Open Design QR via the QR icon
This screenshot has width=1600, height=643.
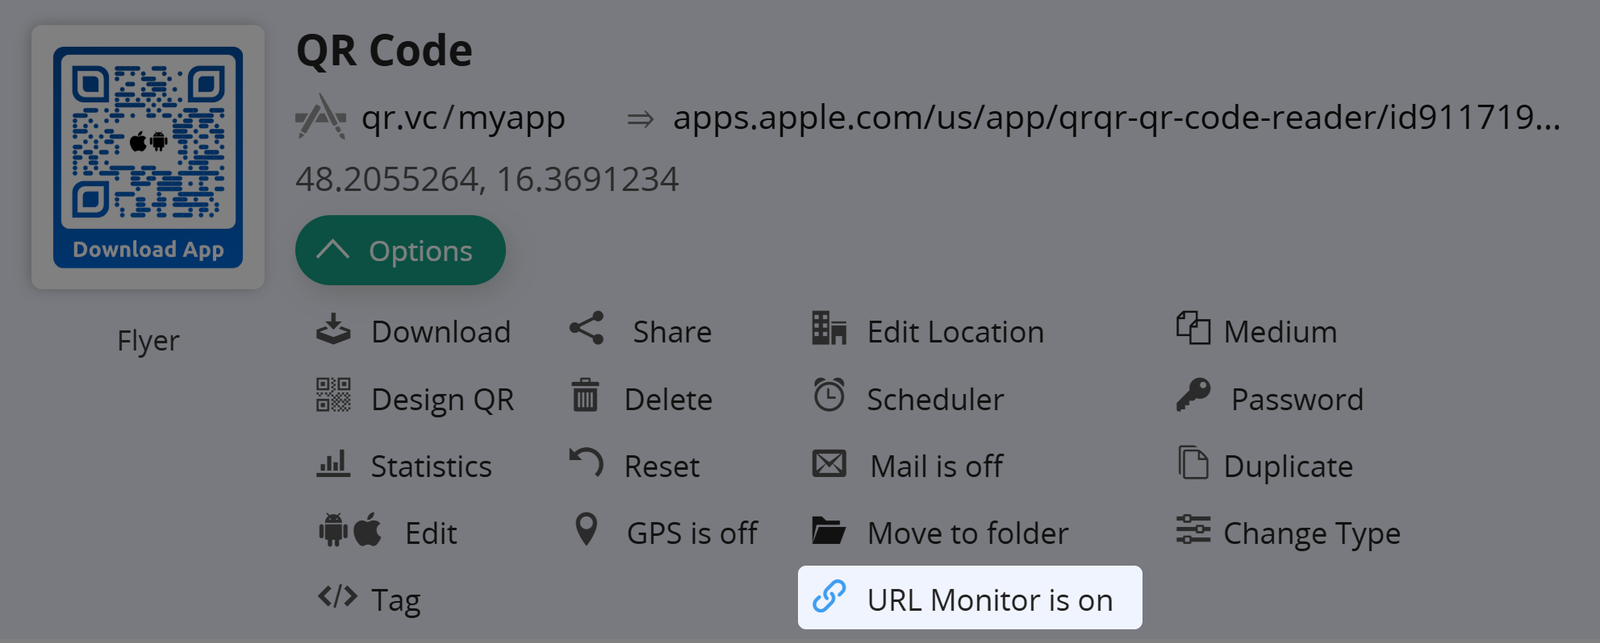tap(333, 396)
